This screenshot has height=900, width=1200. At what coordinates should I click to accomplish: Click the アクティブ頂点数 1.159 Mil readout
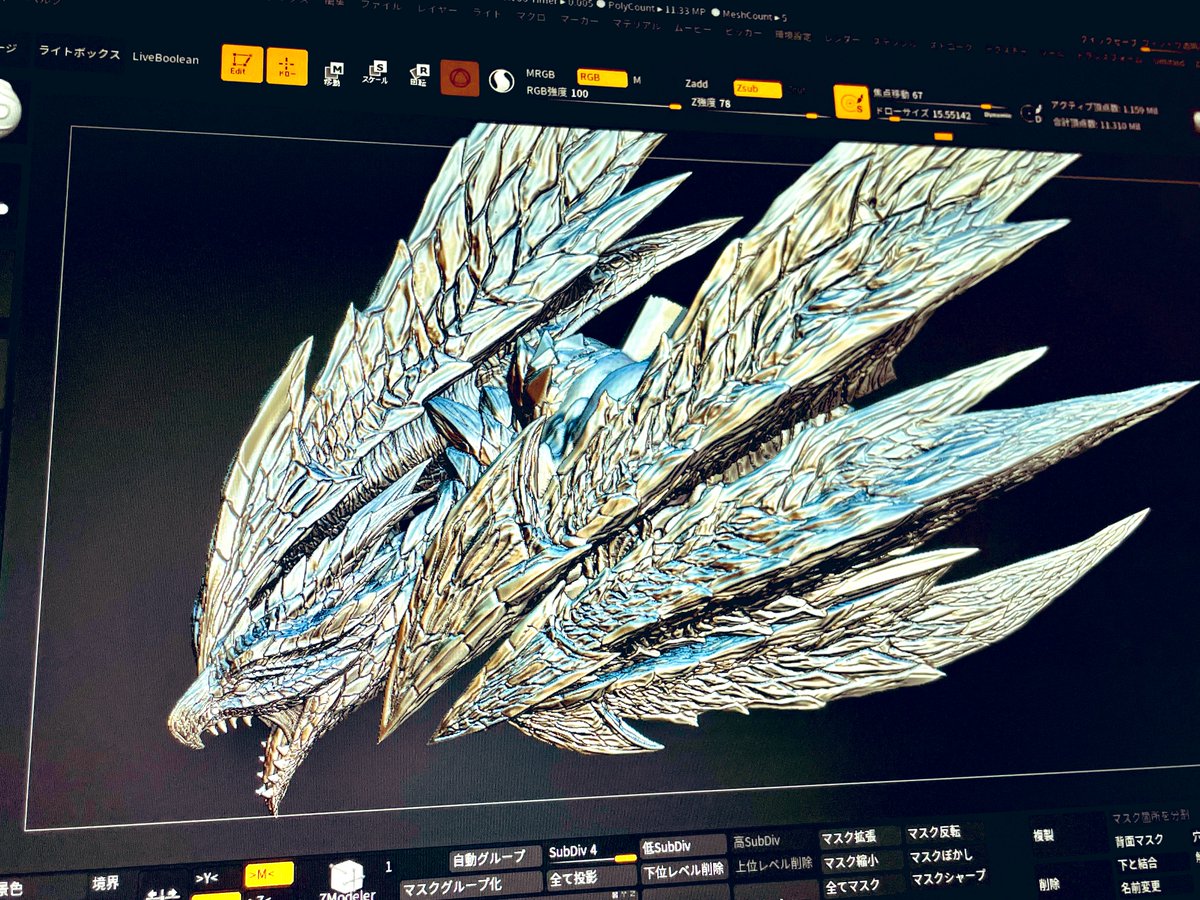point(1104,107)
